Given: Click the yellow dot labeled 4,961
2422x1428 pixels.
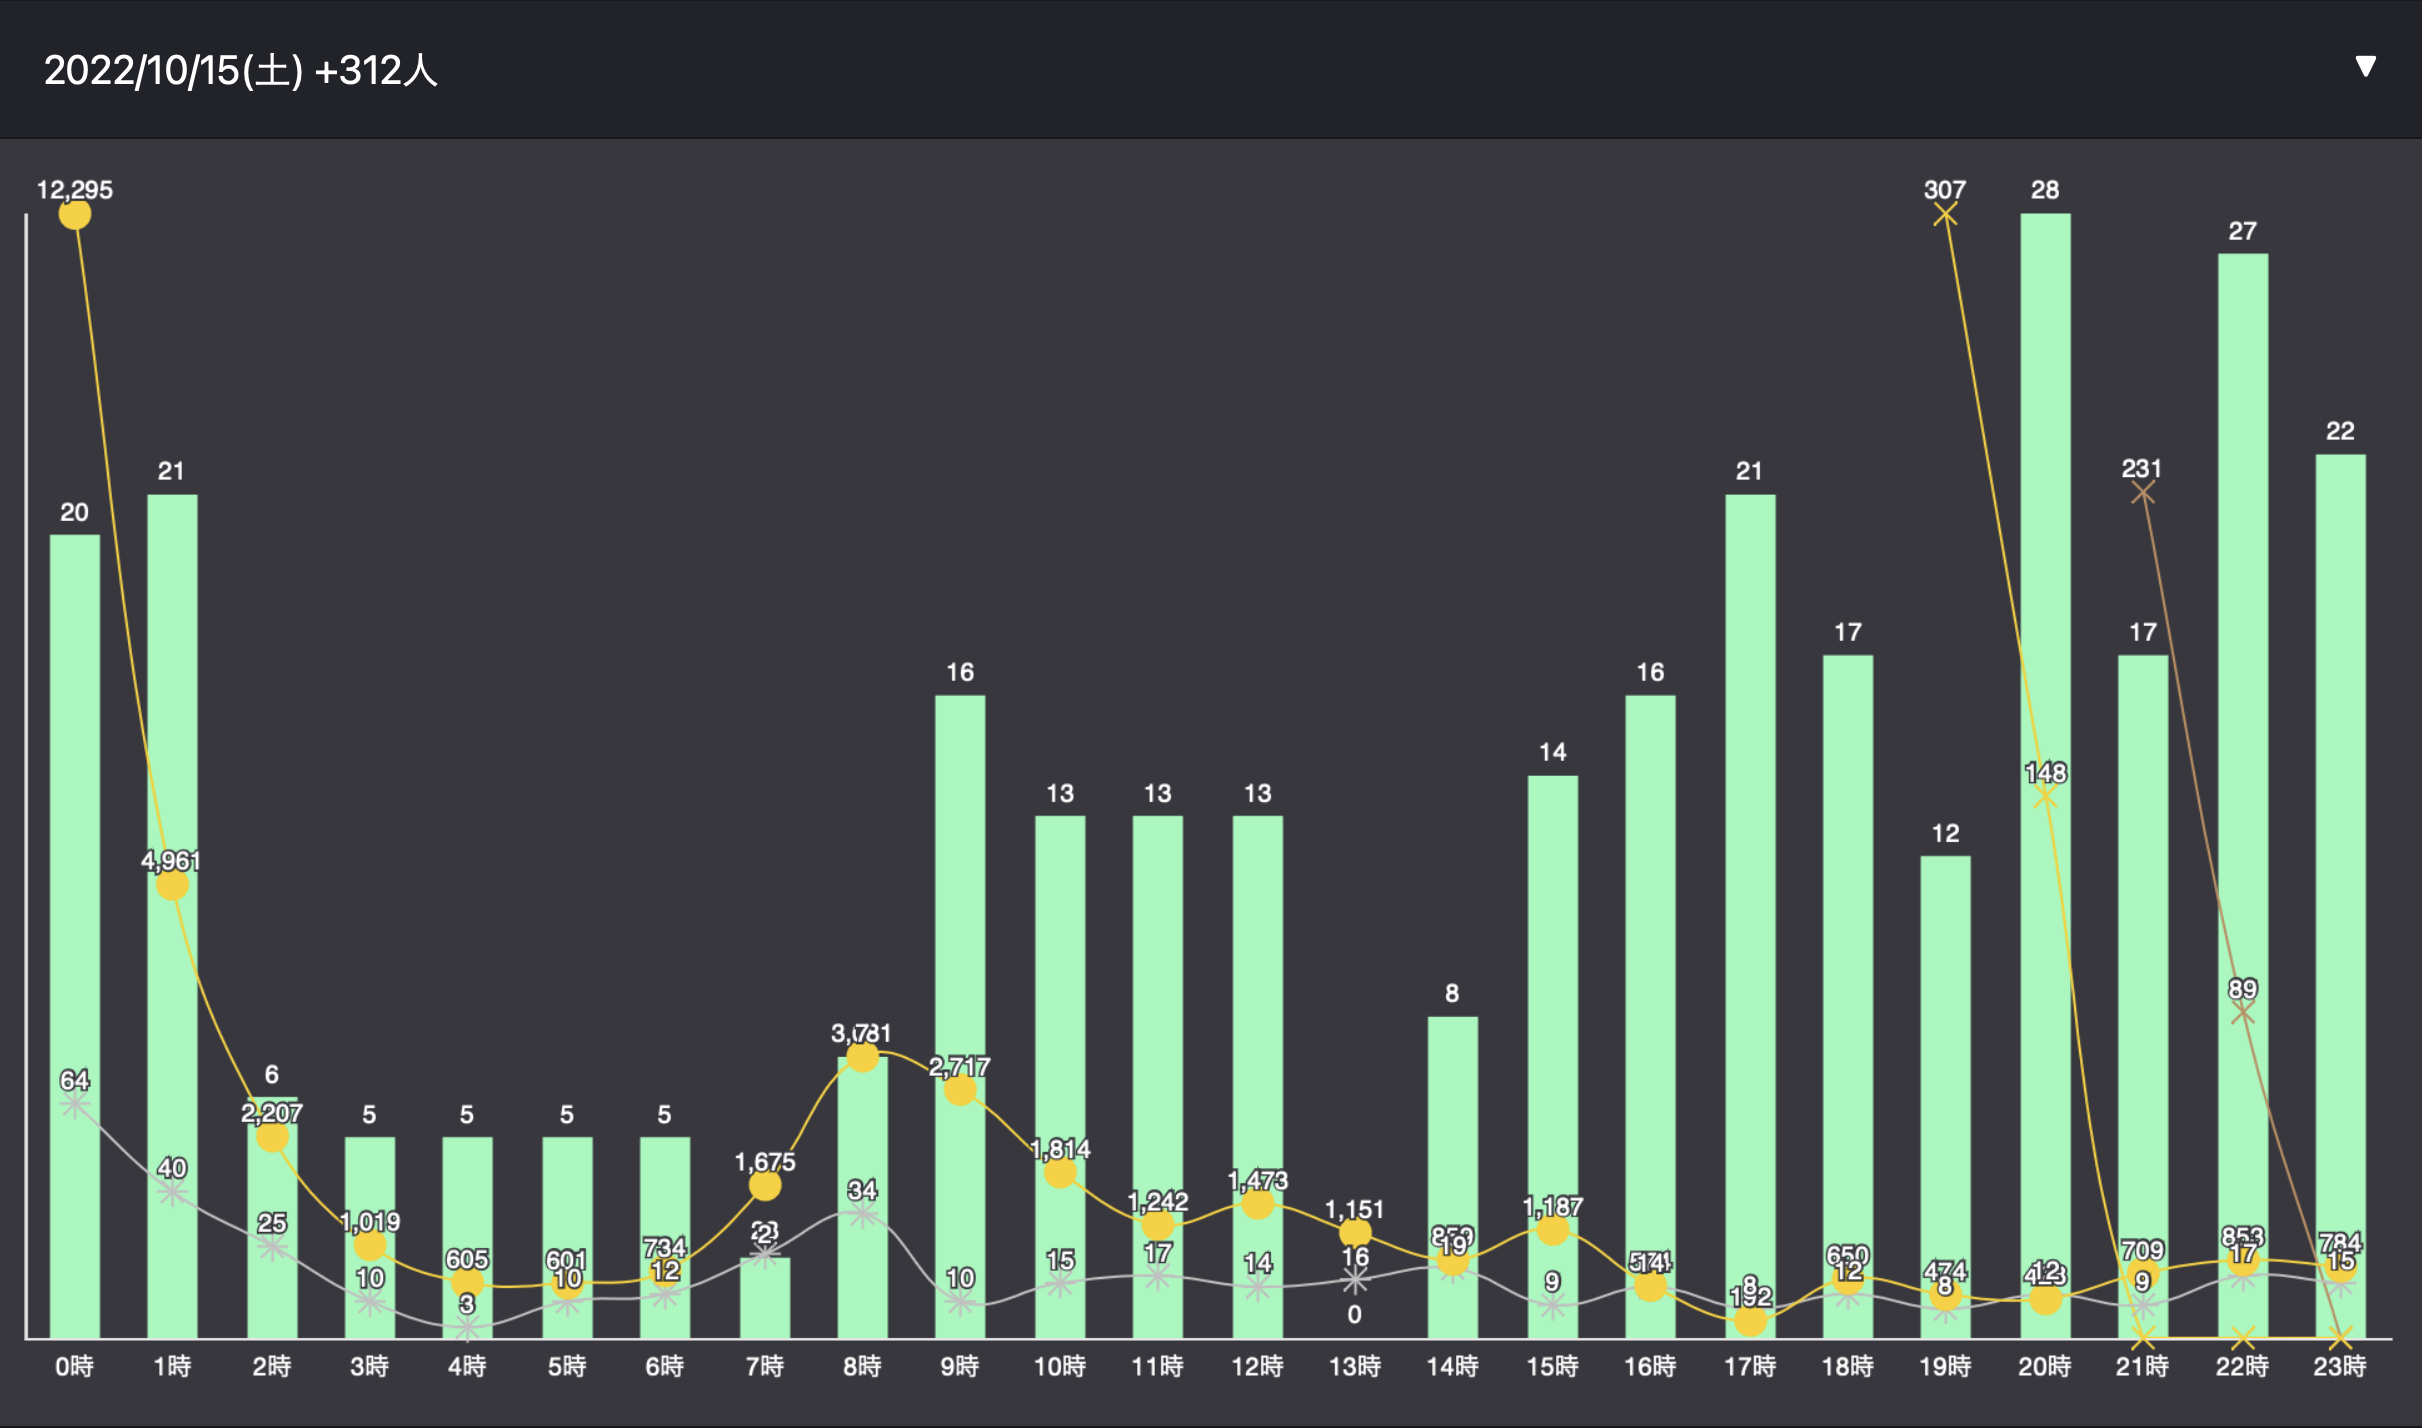Looking at the screenshot, I should (x=172, y=885).
